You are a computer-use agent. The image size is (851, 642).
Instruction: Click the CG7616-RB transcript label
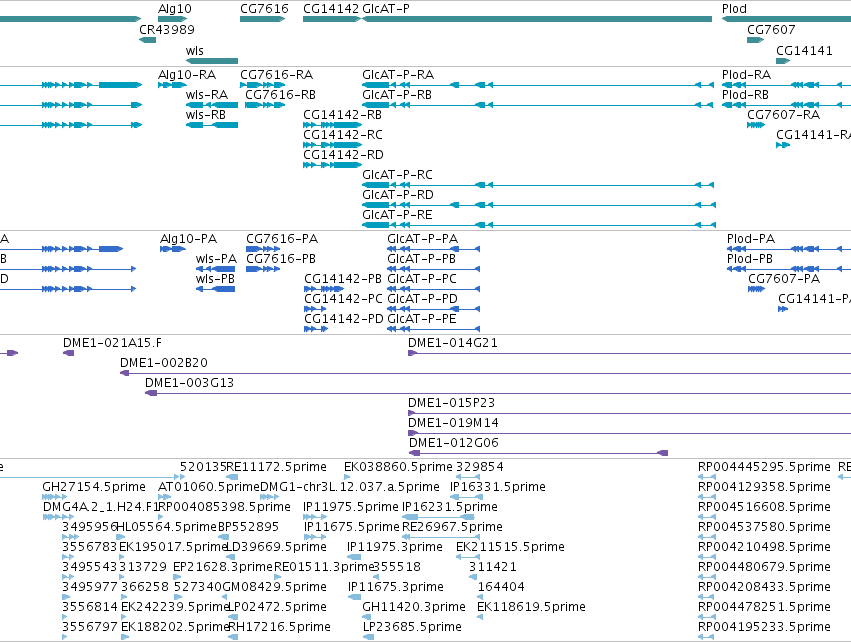281,94
